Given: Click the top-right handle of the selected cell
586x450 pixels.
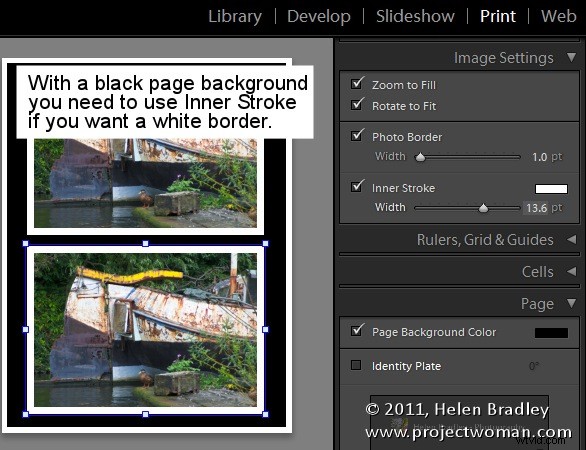Looking at the screenshot, I should tap(265, 244).
